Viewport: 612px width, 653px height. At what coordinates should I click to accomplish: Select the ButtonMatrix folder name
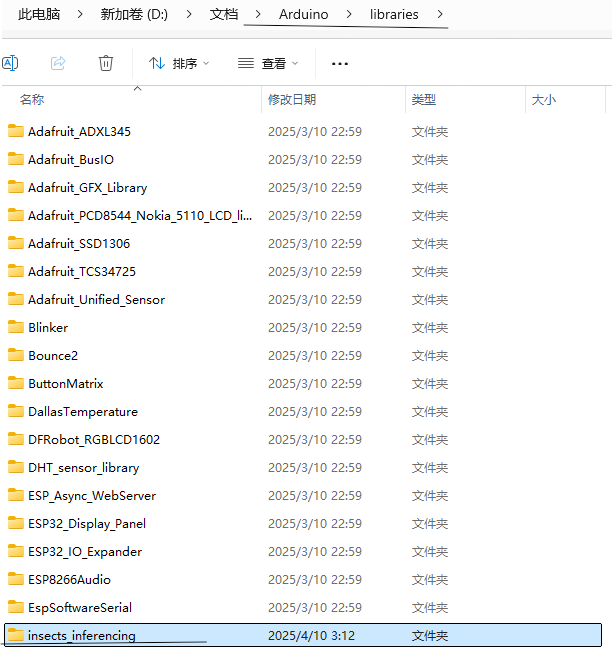[x=66, y=384]
